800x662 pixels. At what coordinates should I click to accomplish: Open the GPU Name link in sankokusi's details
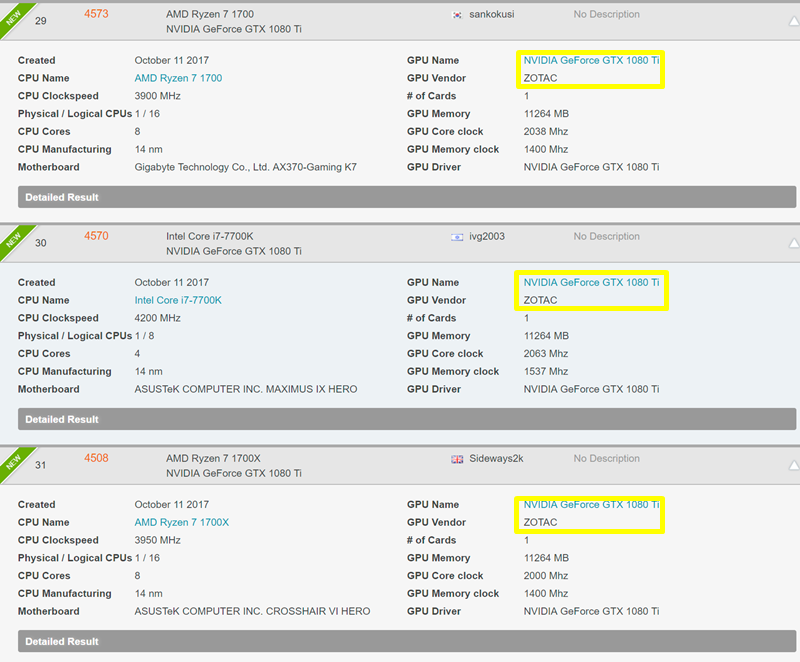coord(591,60)
